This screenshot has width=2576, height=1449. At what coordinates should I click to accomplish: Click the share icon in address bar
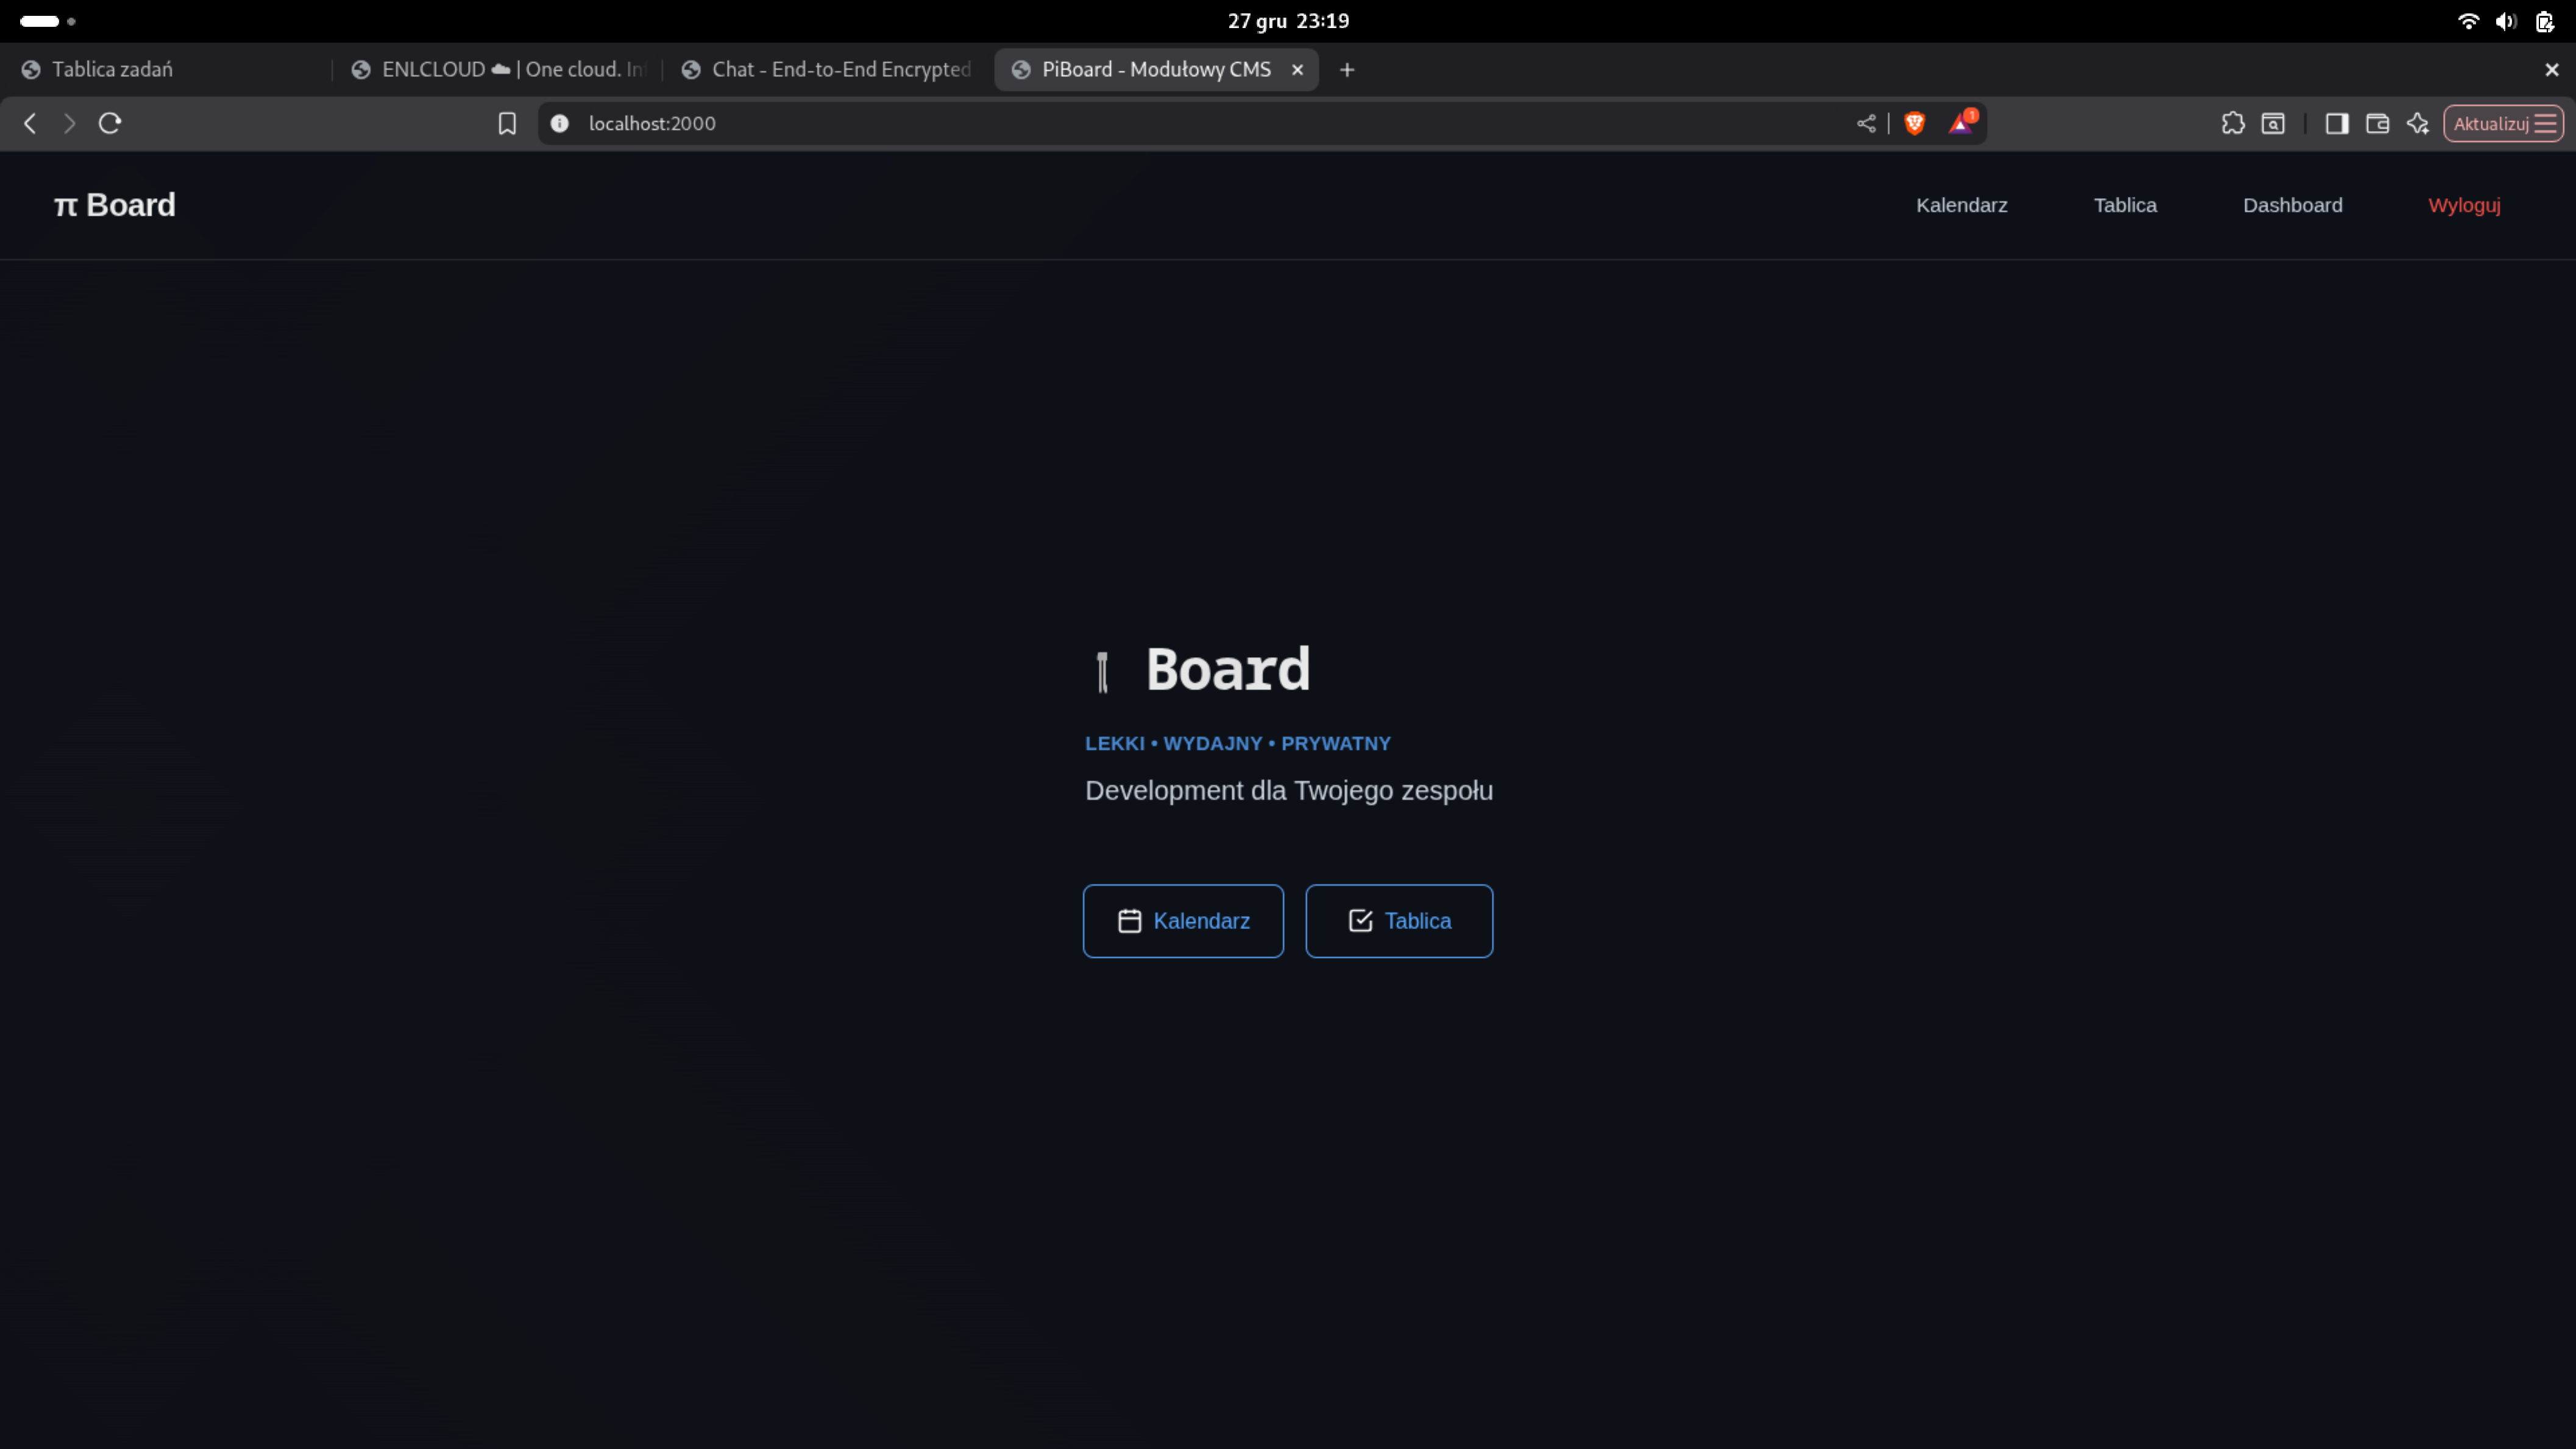click(1866, 123)
